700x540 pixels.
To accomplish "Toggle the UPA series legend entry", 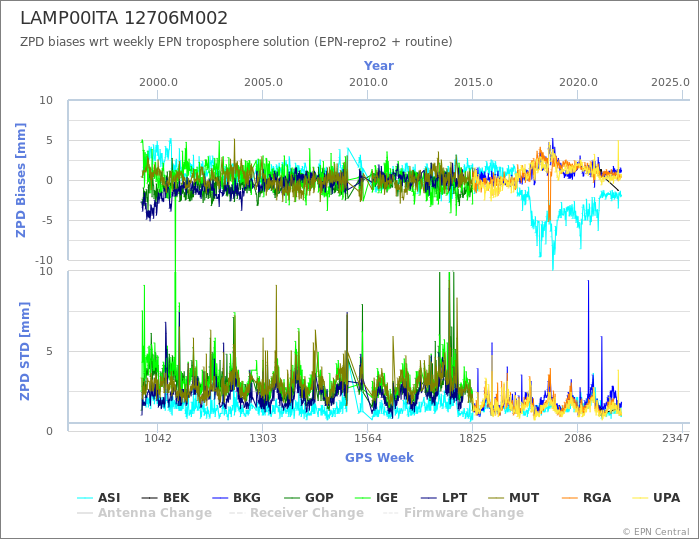I will pyautogui.click(x=656, y=498).
